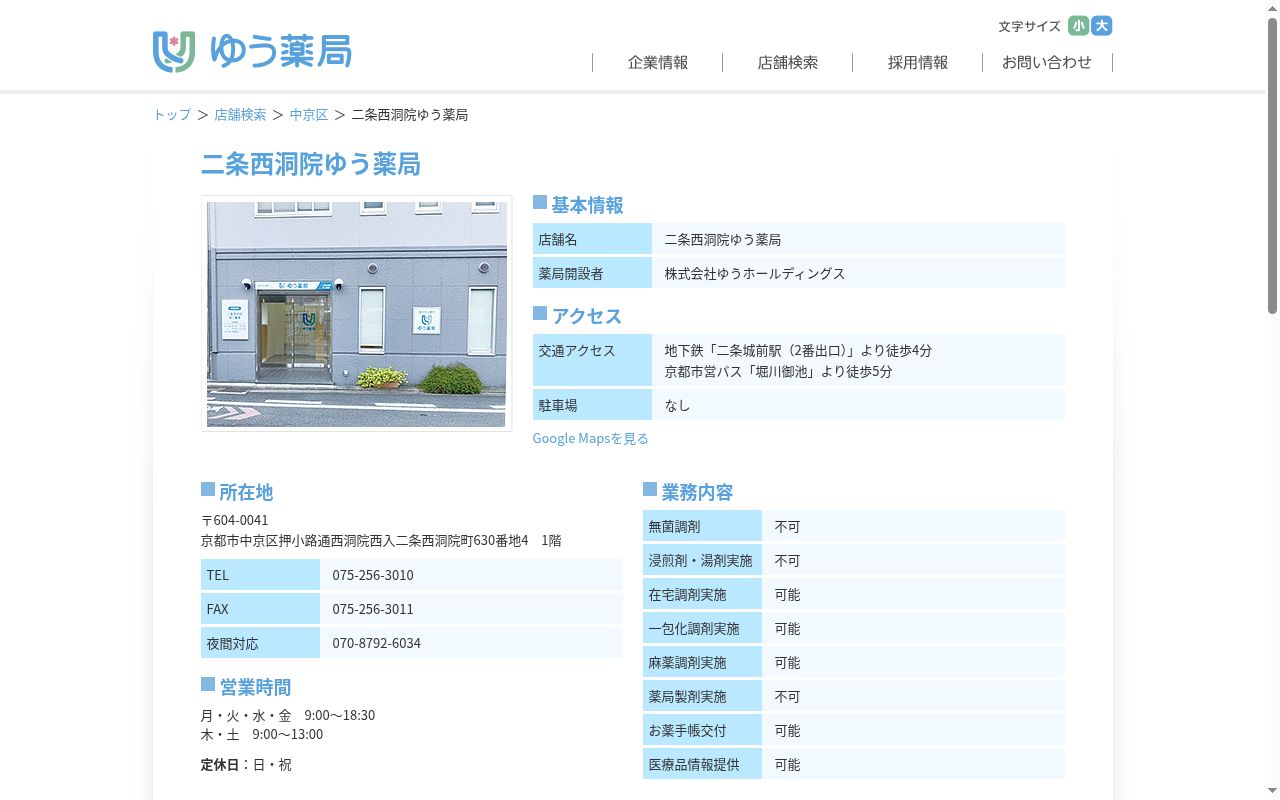
Task: Click the 薬局製剤実施 row label
Action: click(x=702, y=696)
